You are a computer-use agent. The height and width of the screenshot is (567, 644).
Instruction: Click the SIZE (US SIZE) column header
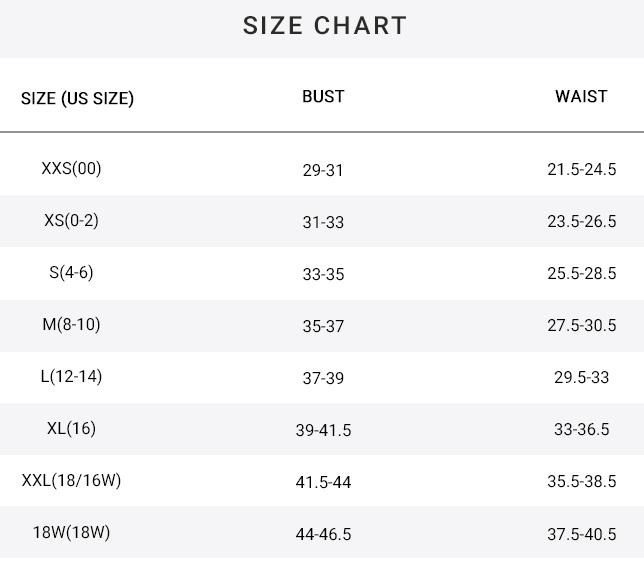point(77,98)
